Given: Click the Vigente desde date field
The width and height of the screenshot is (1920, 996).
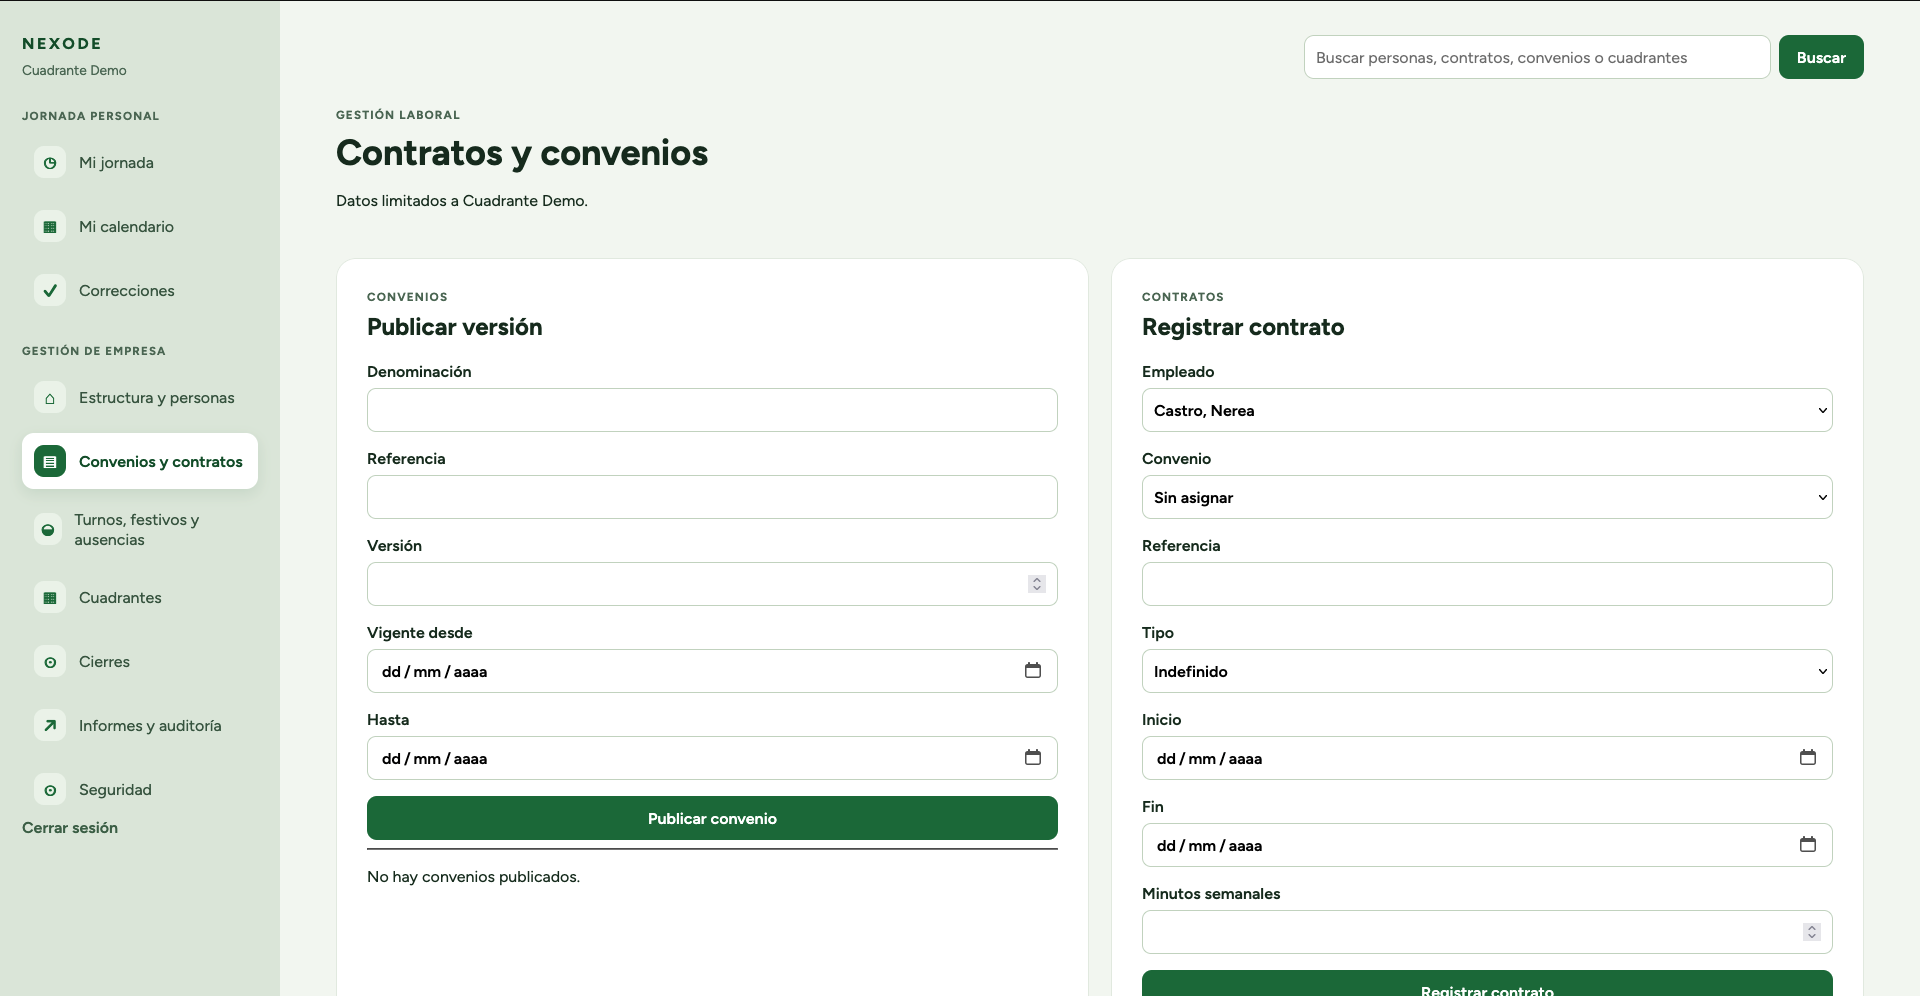Looking at the screenshot, I should click(x=712, y=671).
